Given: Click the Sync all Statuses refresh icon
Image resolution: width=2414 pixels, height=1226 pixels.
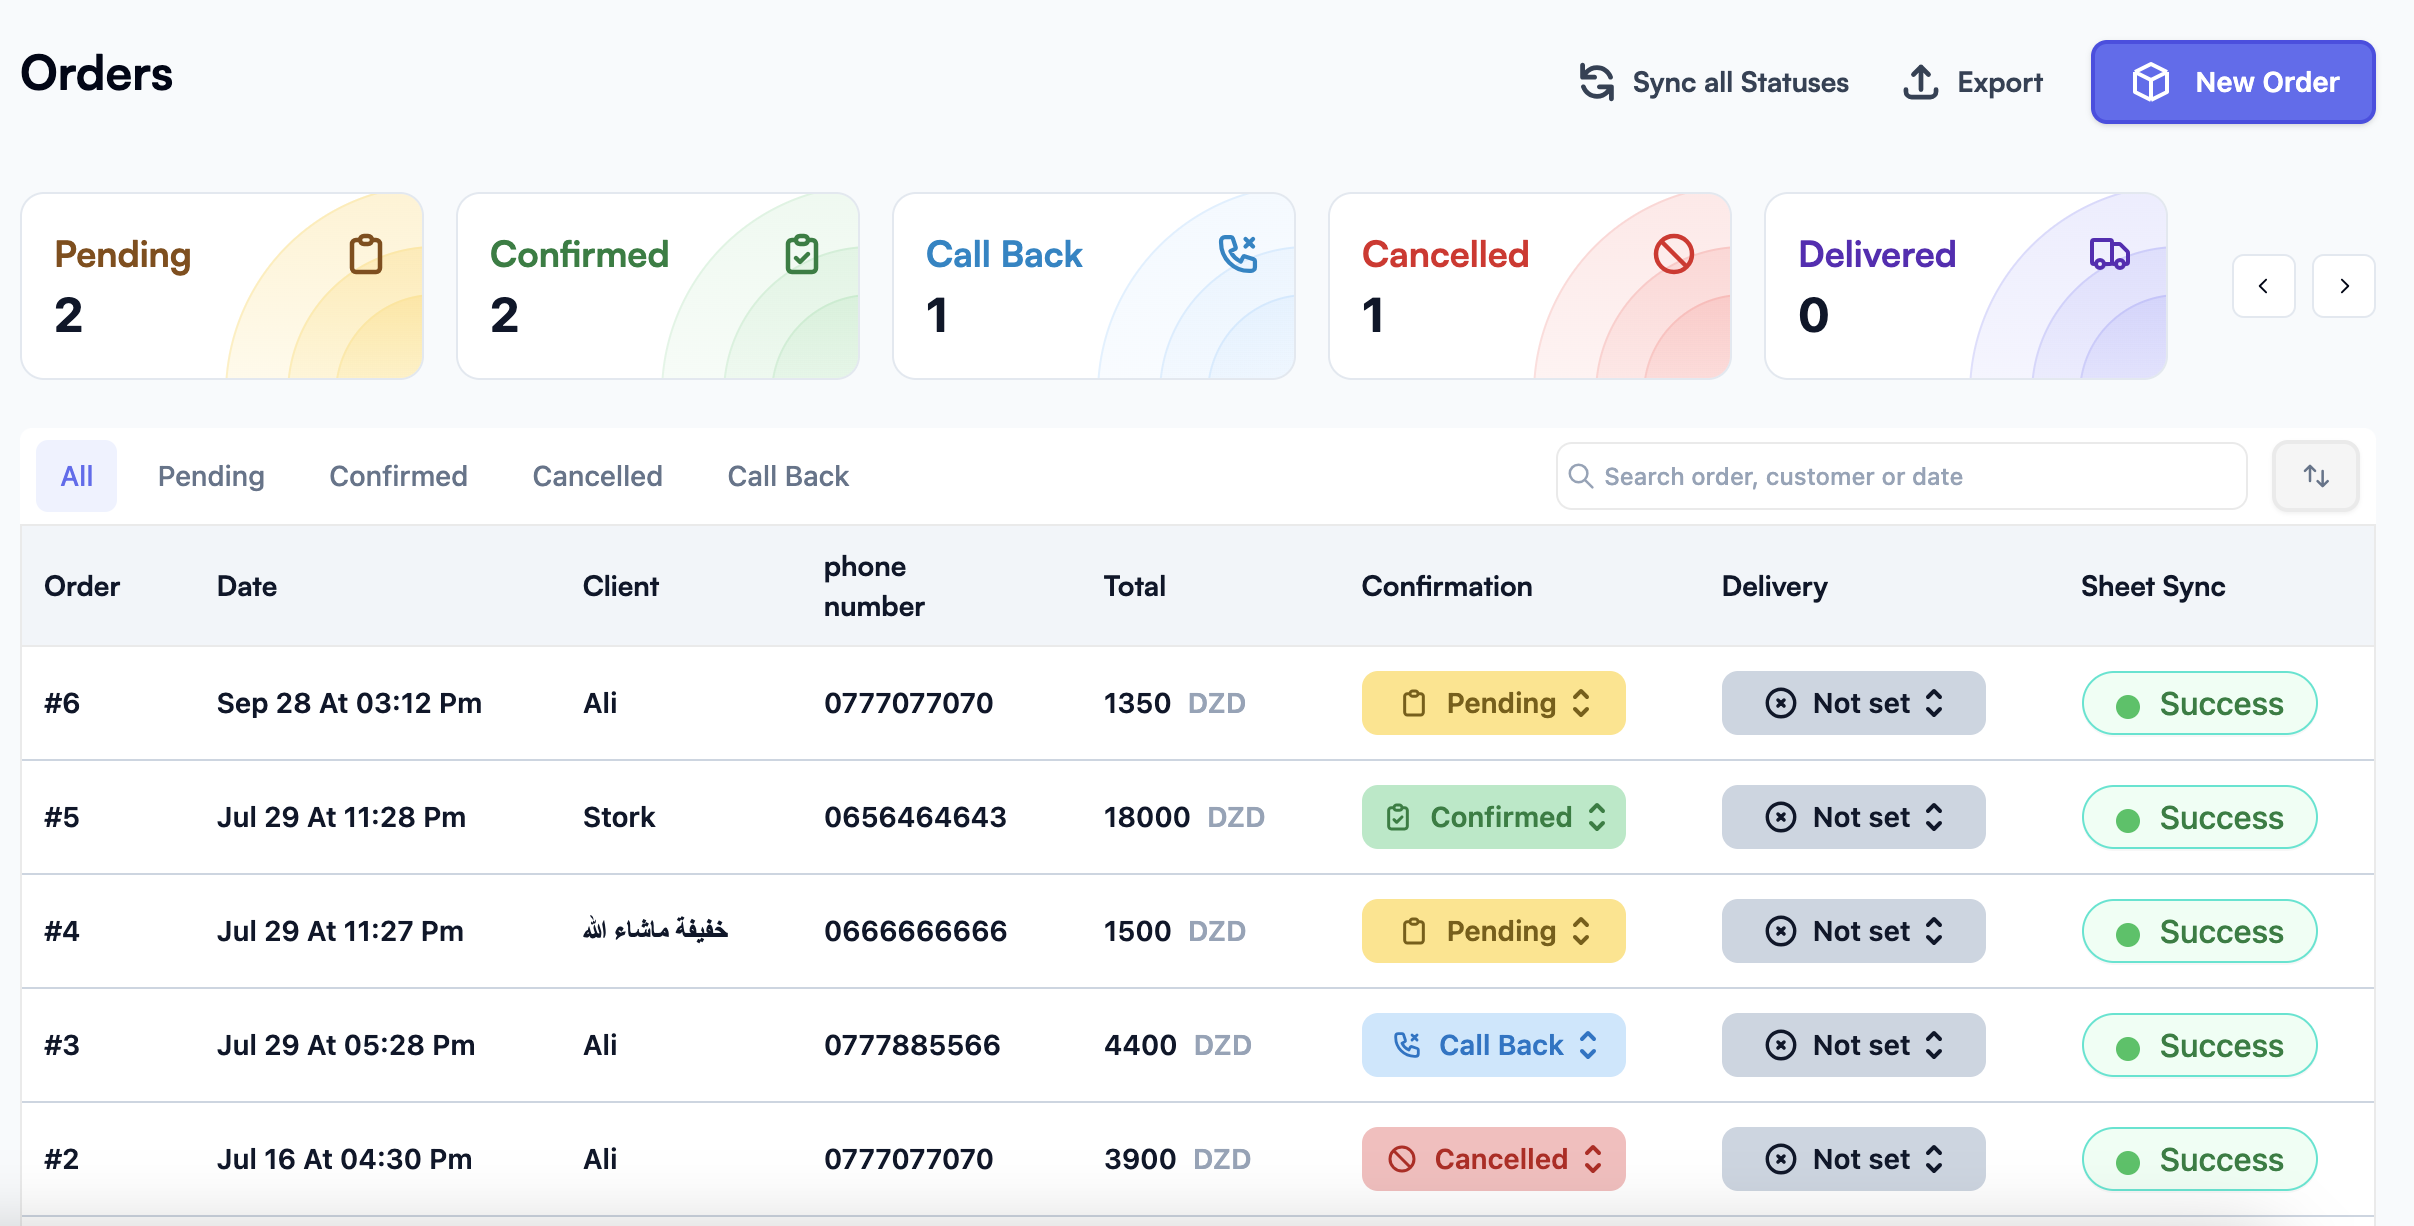Looking at the screenshot, I should coord(1597,82).
